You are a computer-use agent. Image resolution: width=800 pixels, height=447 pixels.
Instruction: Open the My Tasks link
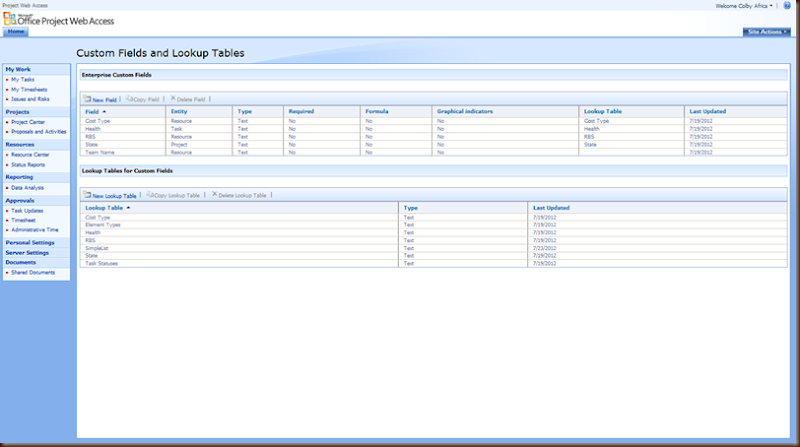(23, 80)
